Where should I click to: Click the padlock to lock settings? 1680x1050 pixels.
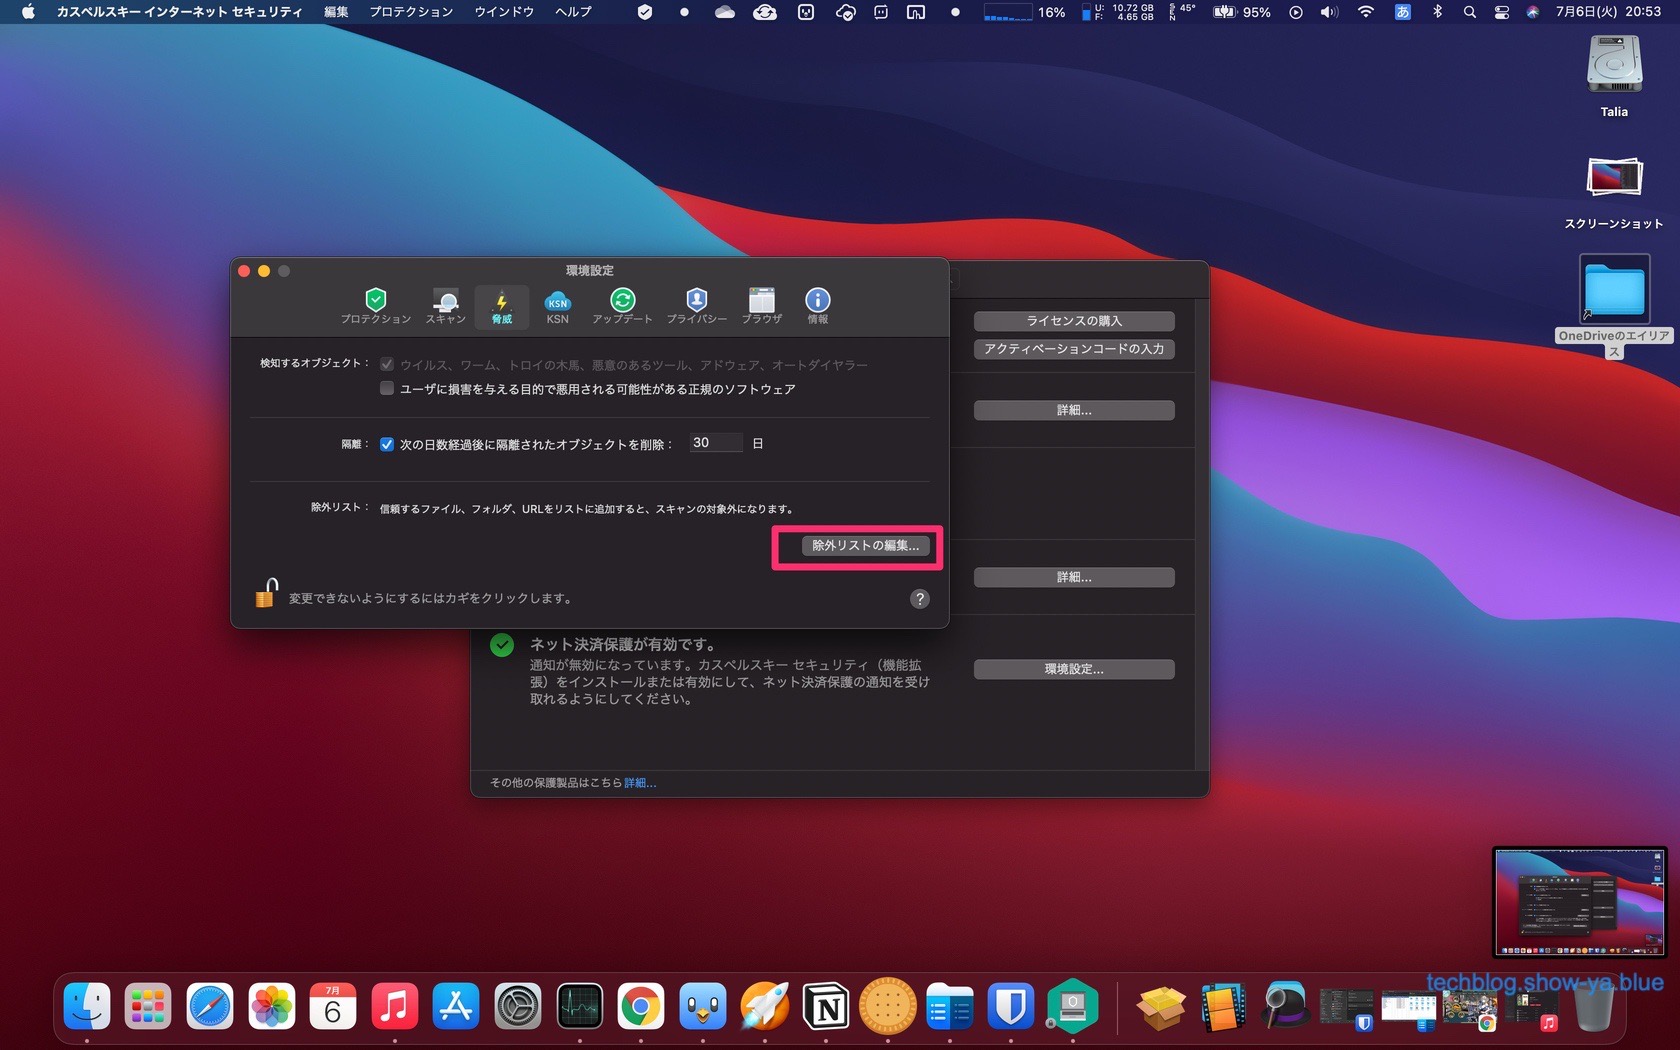[x=266, y=594]
